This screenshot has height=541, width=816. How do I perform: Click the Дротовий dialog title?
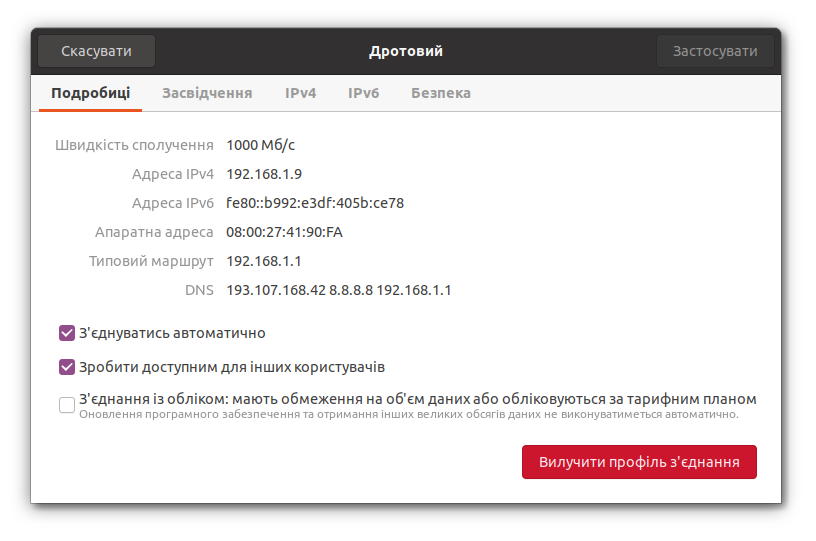pyautogui.click(x=405, y=51)
